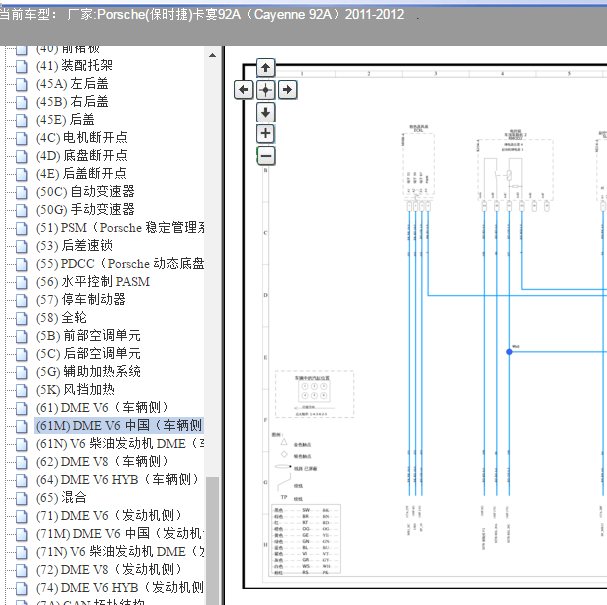Open (5B) 前部空调单元

coord(88,336)
